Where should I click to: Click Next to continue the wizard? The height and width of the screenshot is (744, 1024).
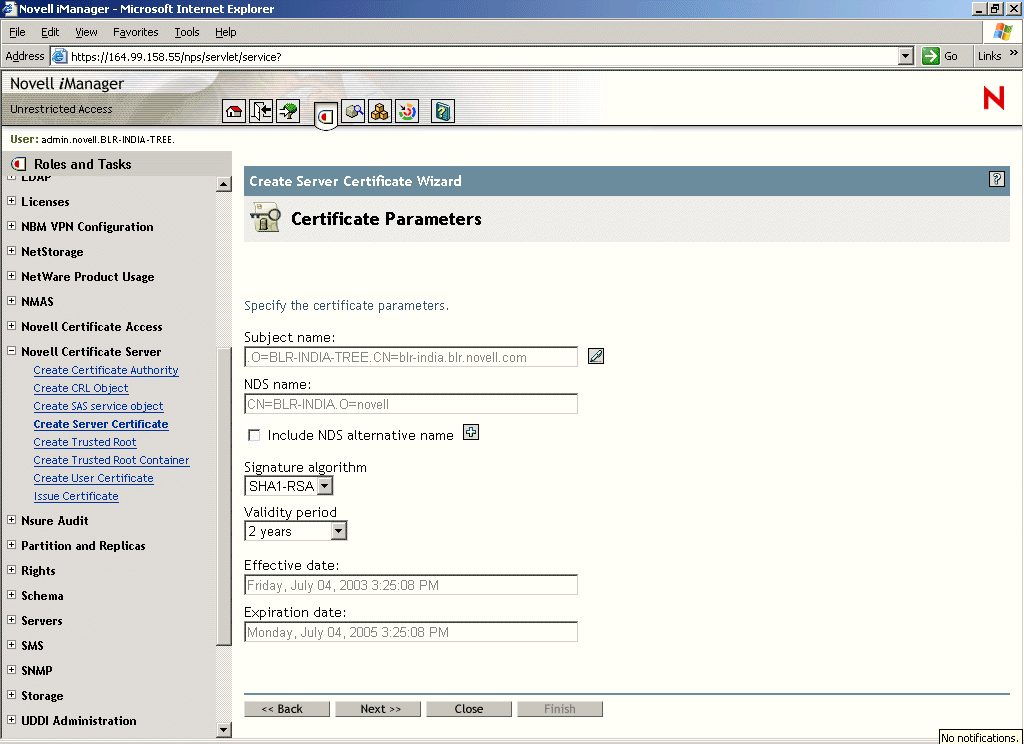[378, 709]
